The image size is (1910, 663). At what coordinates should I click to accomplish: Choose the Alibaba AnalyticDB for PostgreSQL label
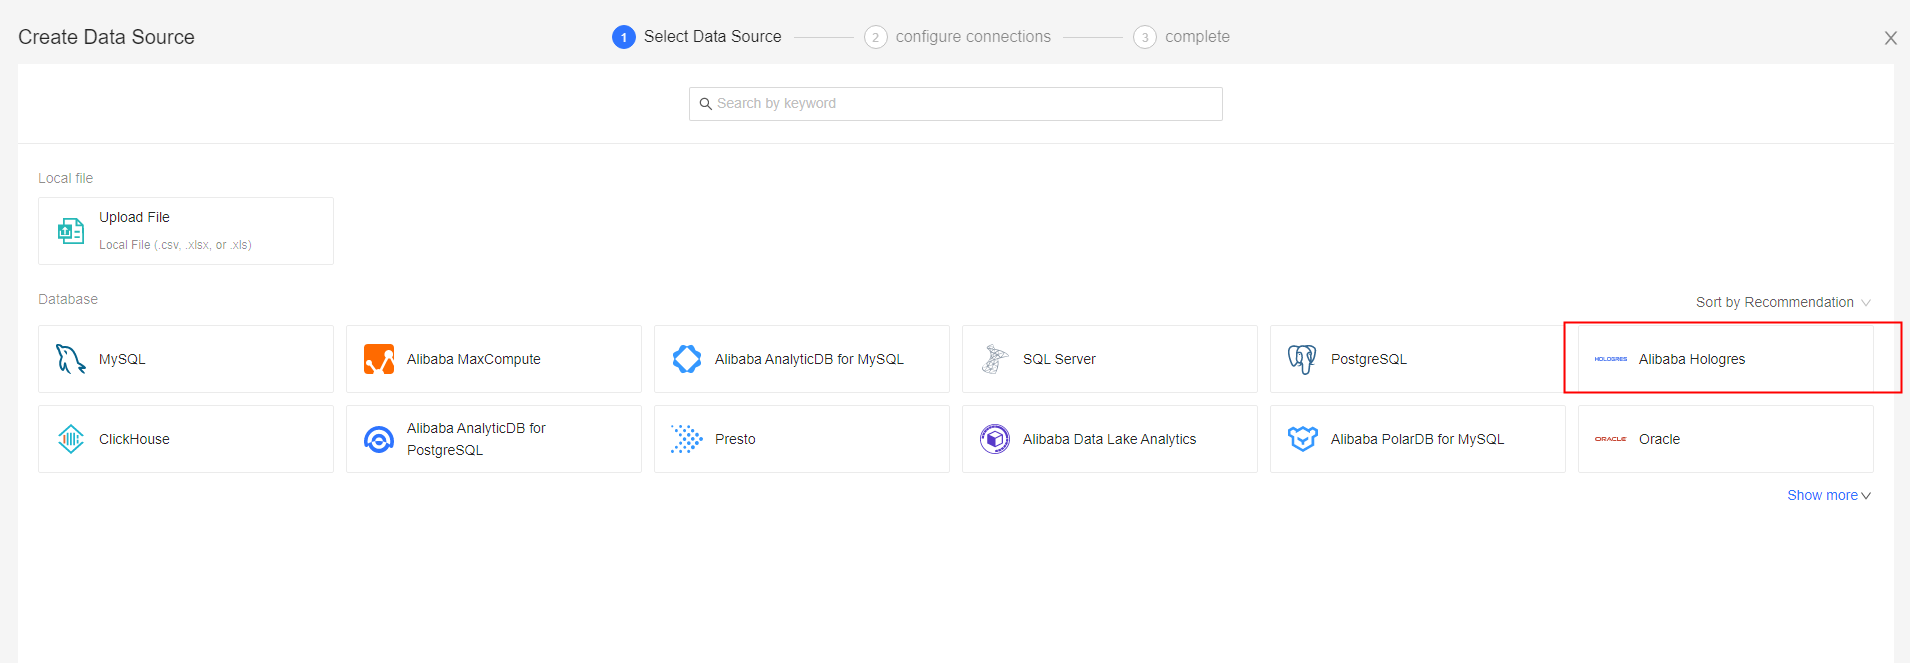pos(476,439)
